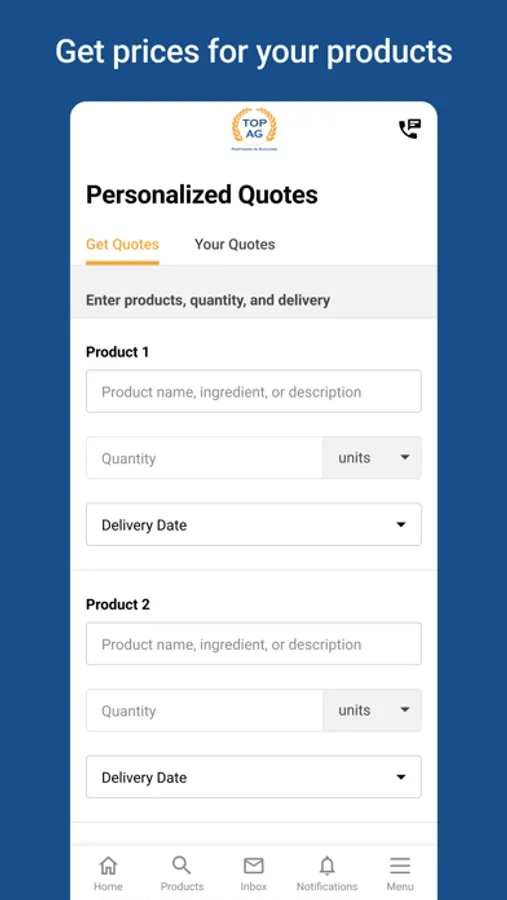
Task: Open Delivery Date dropdown for Product 1
Action: pyautogui.click(x=254, y=525)
